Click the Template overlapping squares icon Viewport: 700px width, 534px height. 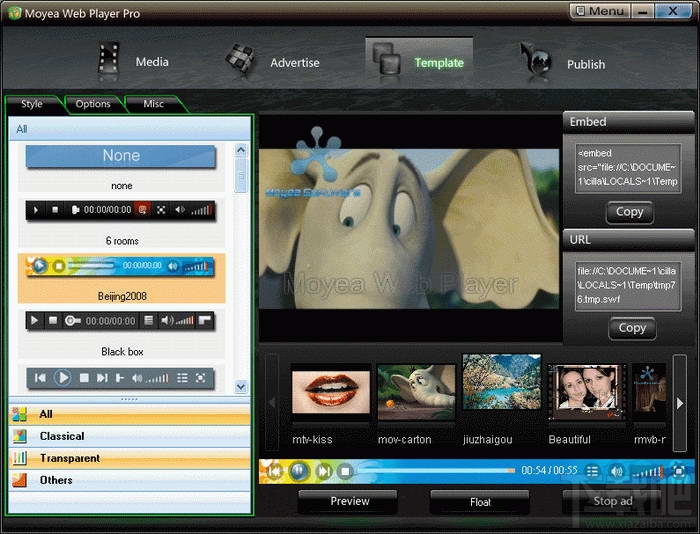coord(387,58)
